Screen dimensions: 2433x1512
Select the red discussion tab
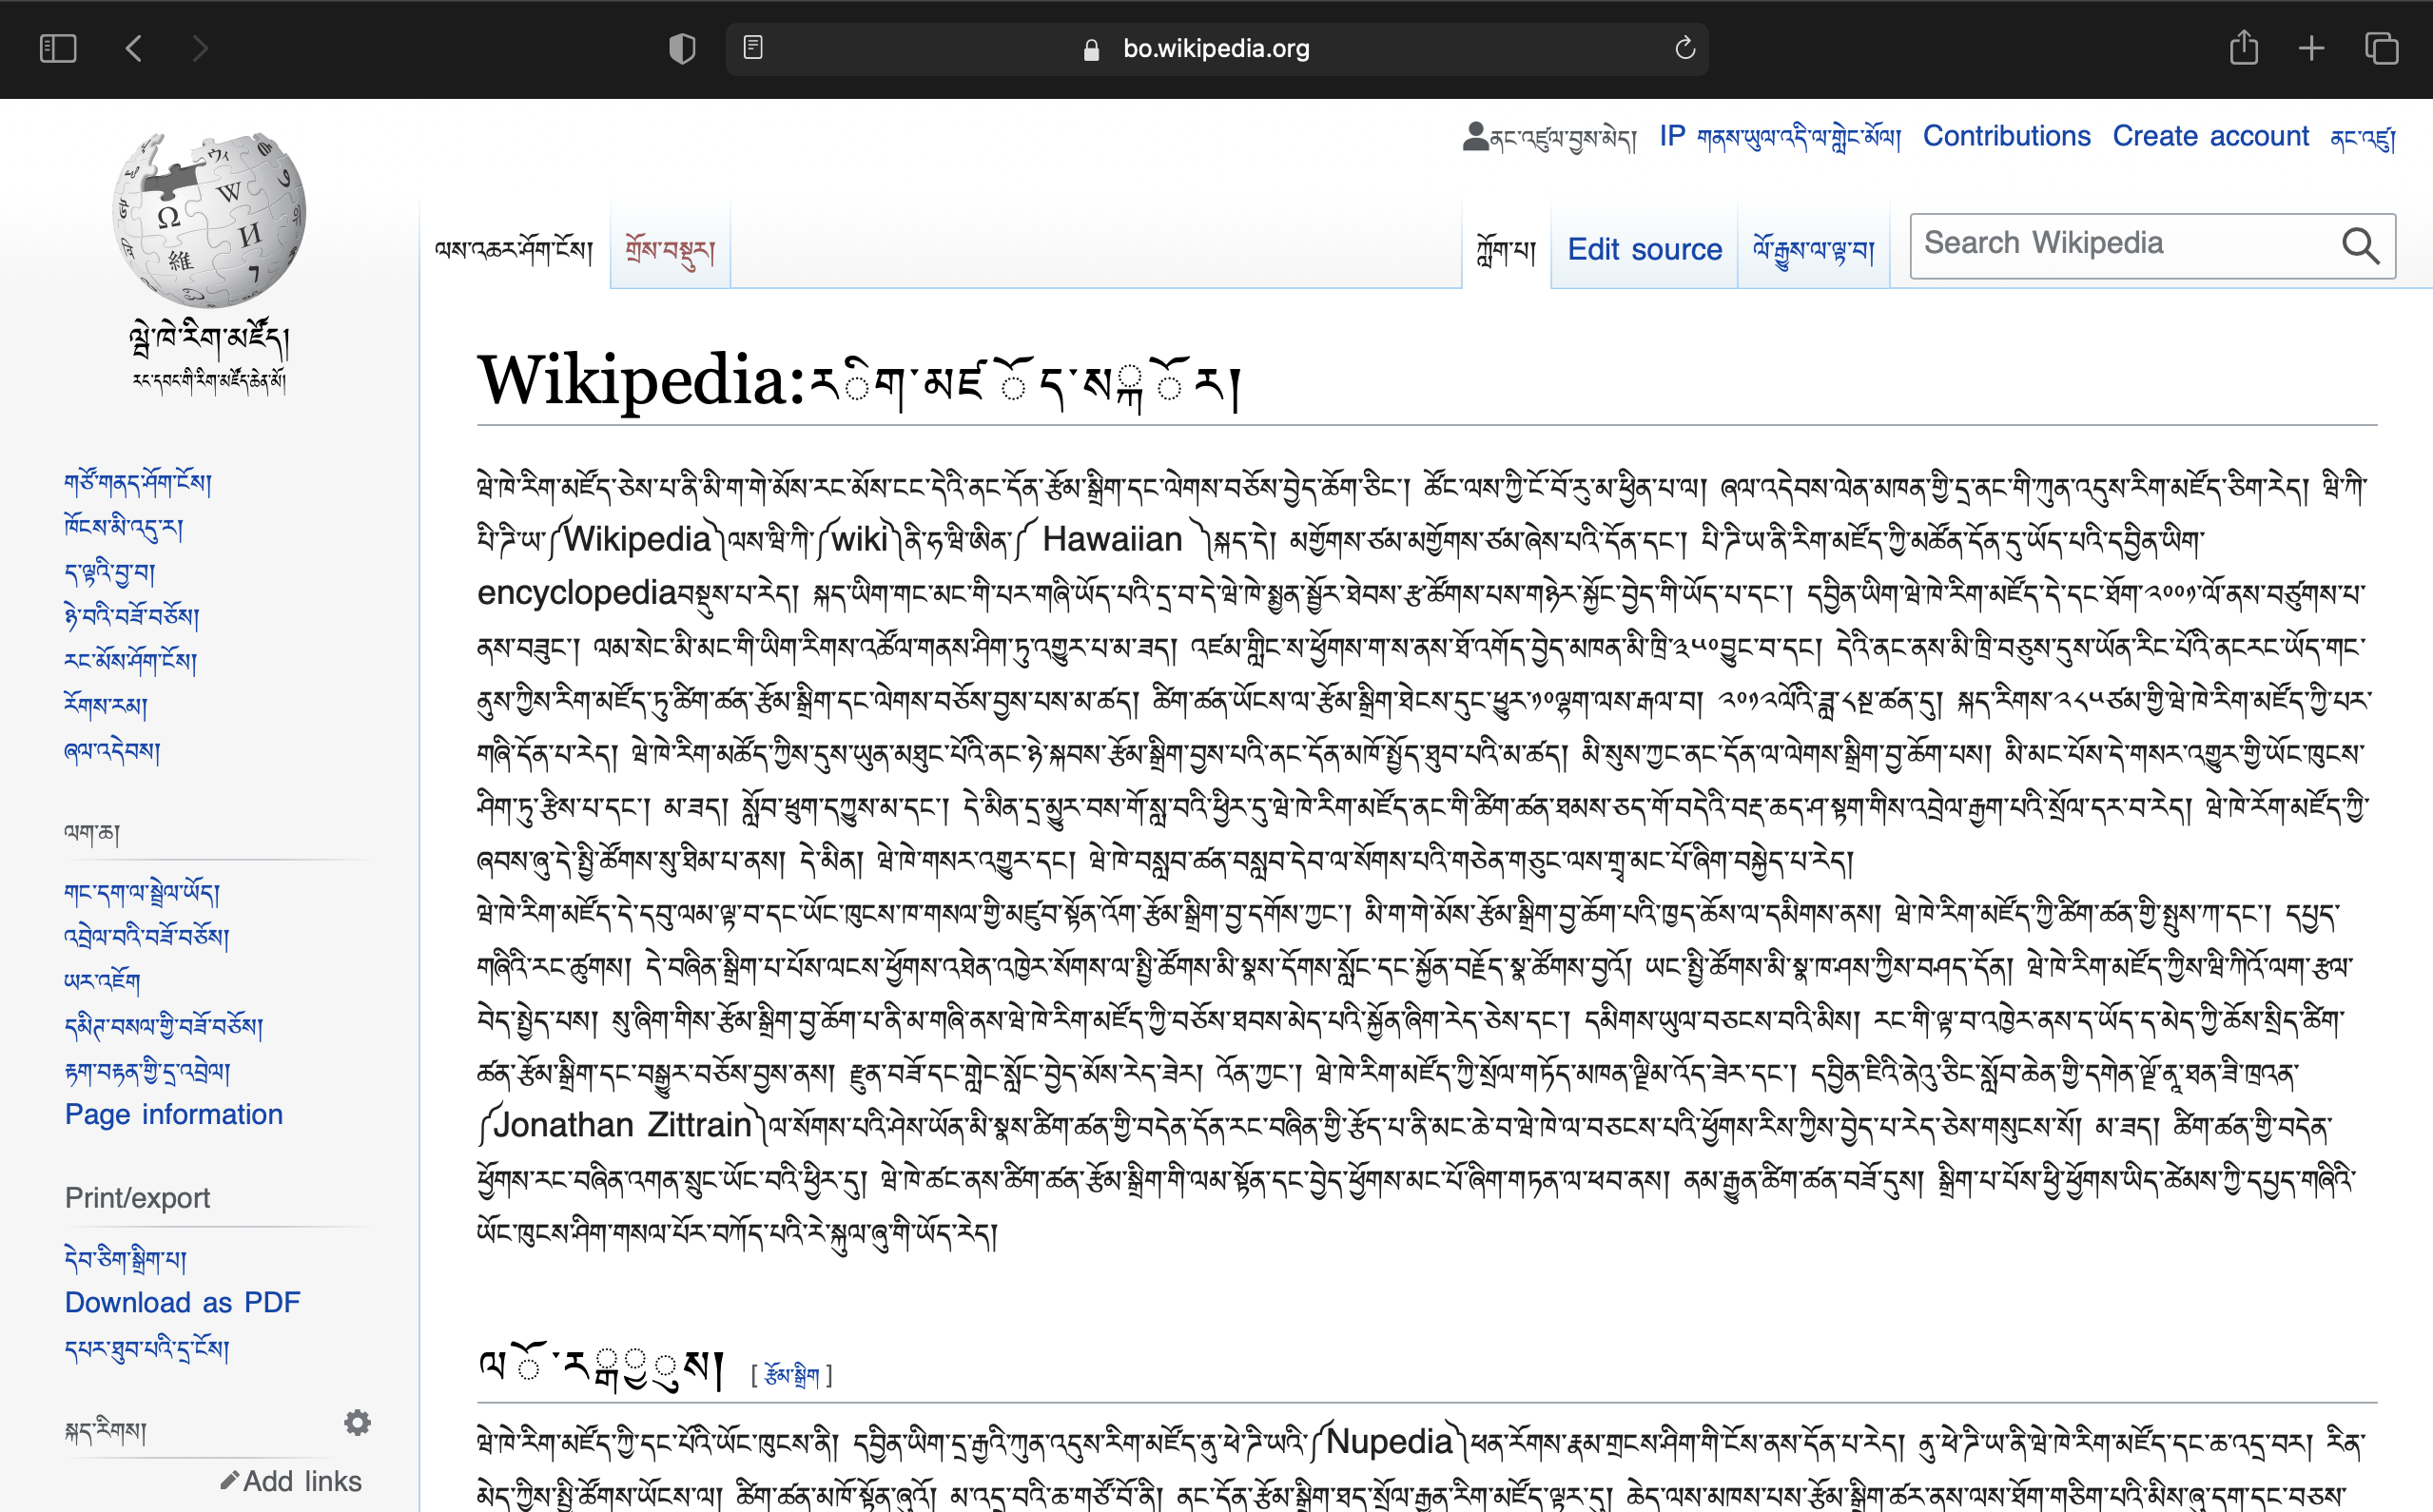(x=670, y=249)
